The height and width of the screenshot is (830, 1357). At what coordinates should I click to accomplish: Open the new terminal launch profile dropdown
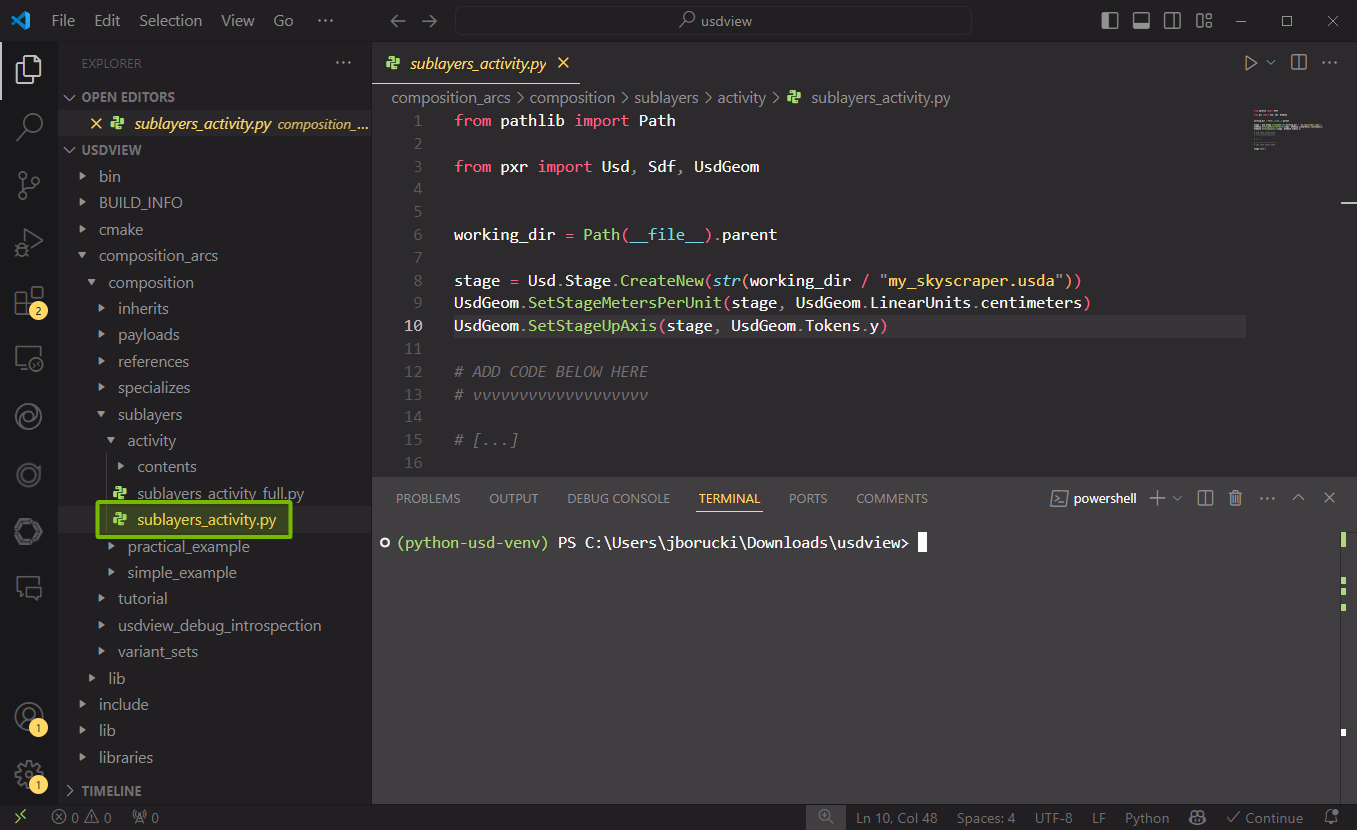1177,498
